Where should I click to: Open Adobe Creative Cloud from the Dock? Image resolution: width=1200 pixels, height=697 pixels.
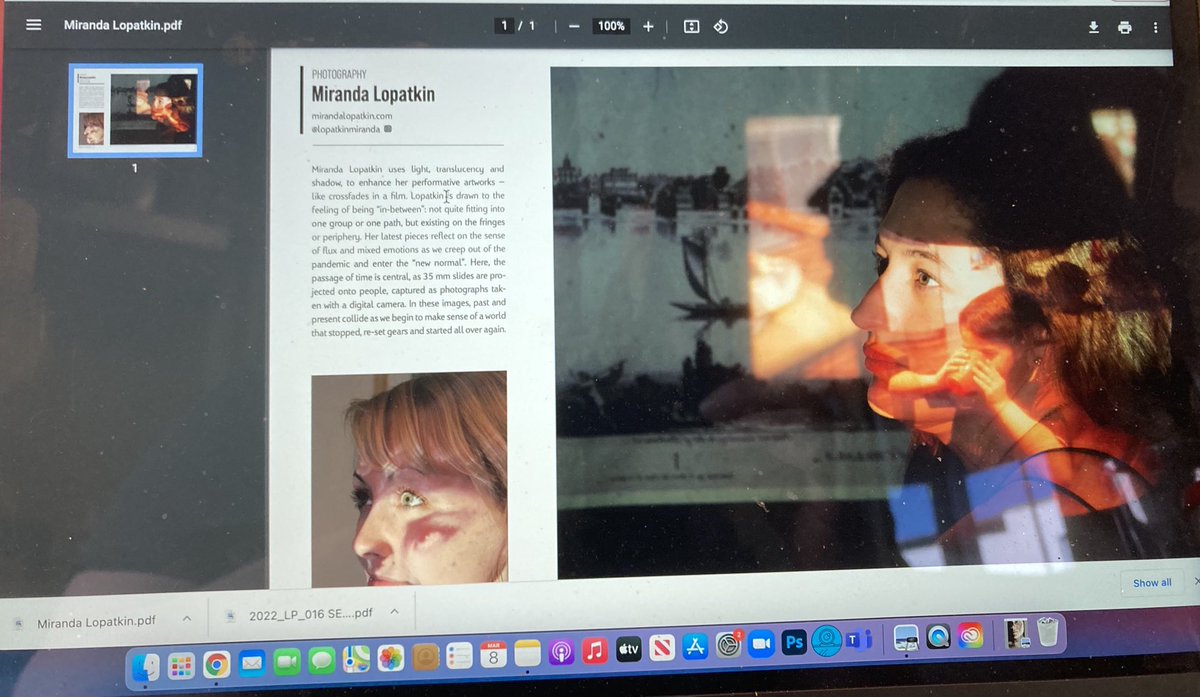tap(970, 635)
